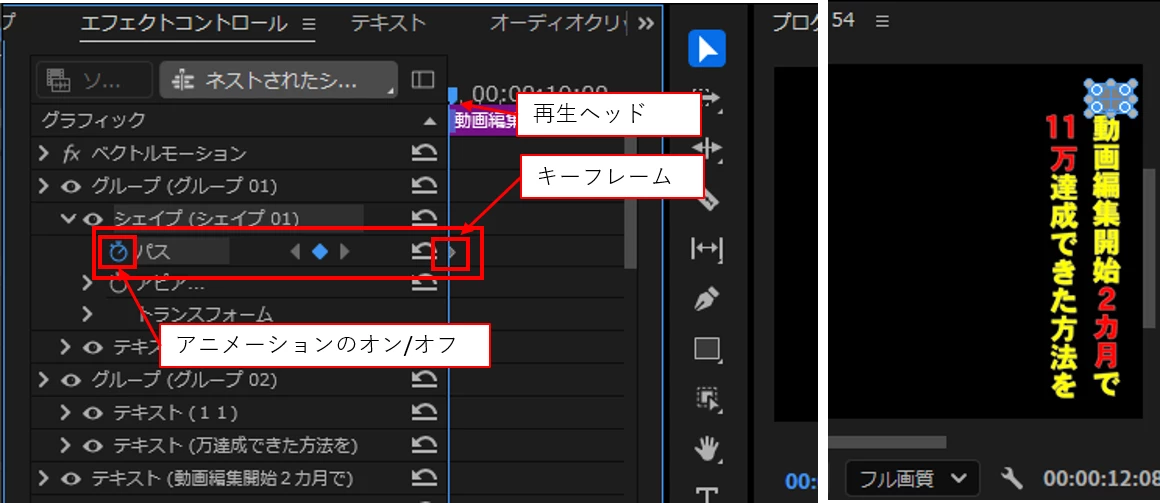Reset グループ (グループ 01) parameters
Viewport: 1160px width, 503px height.
point(424,185)
